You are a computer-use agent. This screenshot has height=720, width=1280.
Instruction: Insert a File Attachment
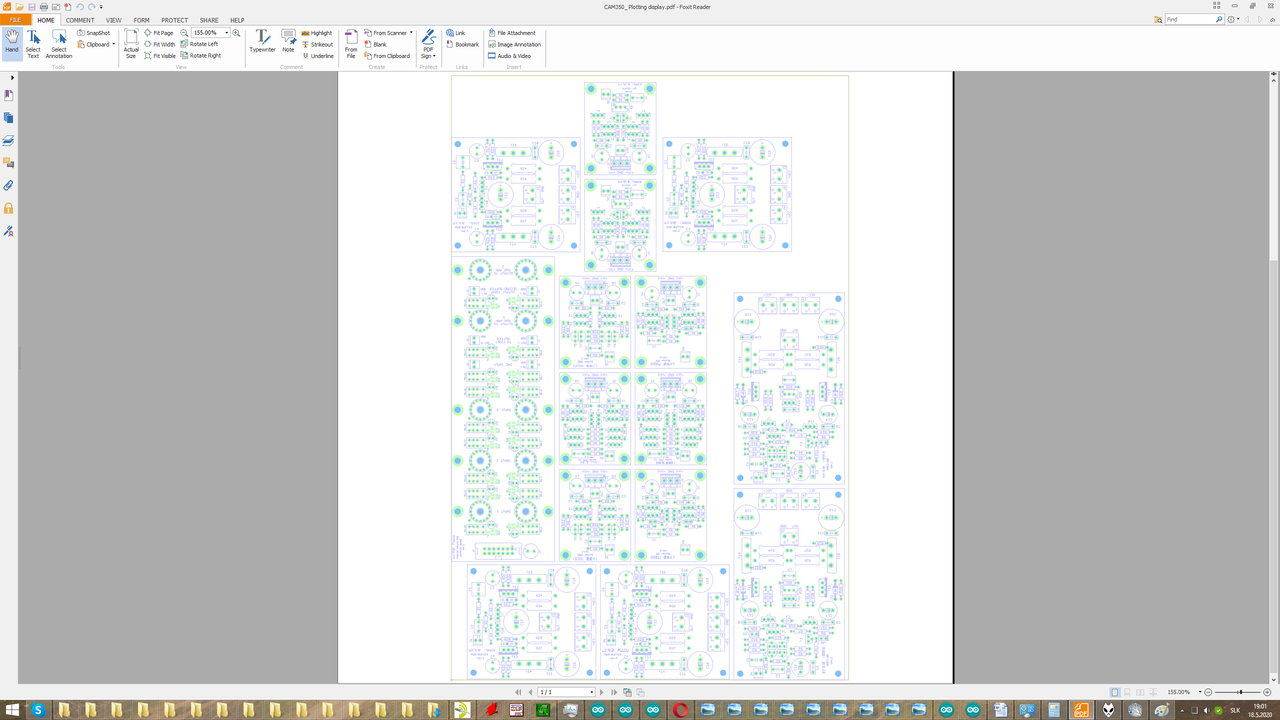[512, 33]
